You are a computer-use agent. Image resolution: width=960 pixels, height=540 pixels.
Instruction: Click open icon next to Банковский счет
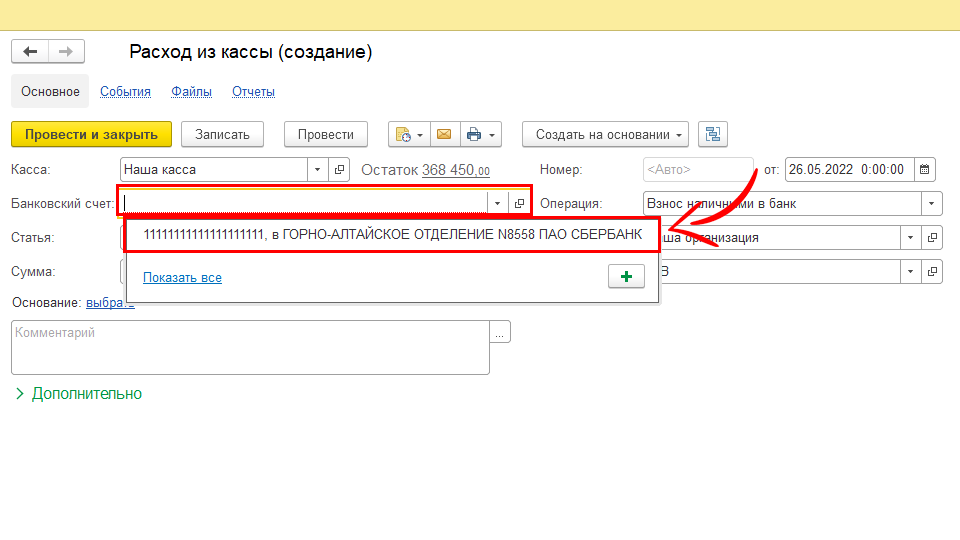click(519, 203)
